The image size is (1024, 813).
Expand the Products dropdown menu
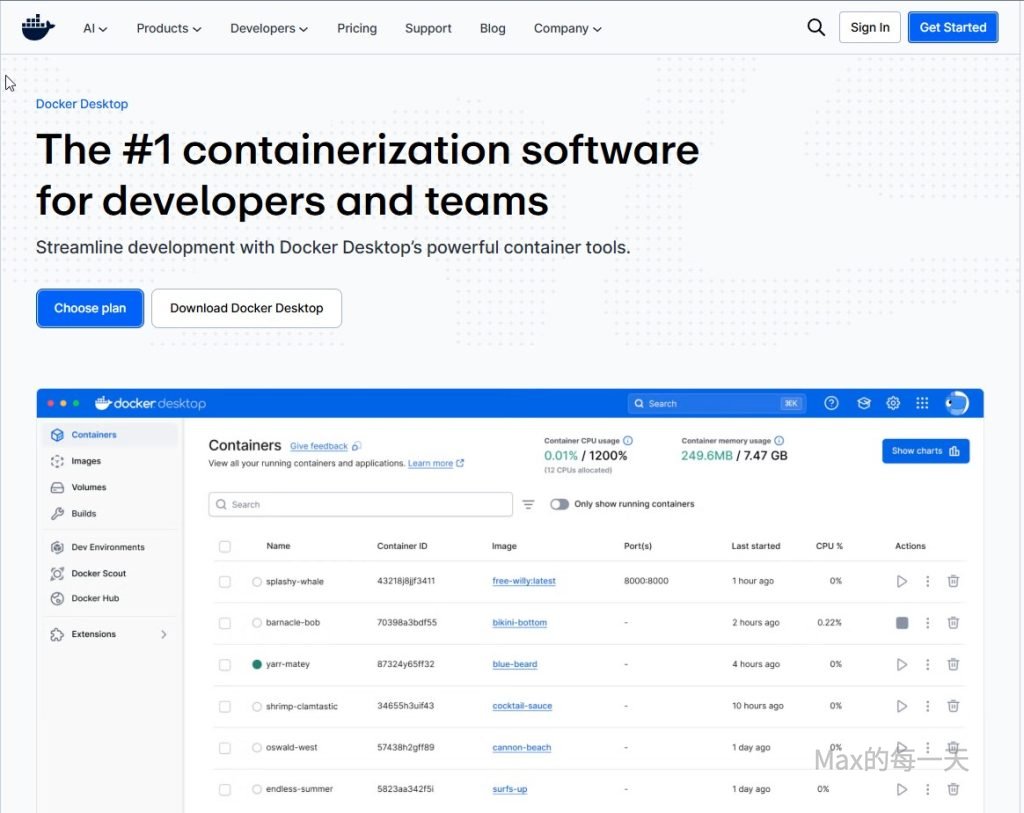point(168,28)
